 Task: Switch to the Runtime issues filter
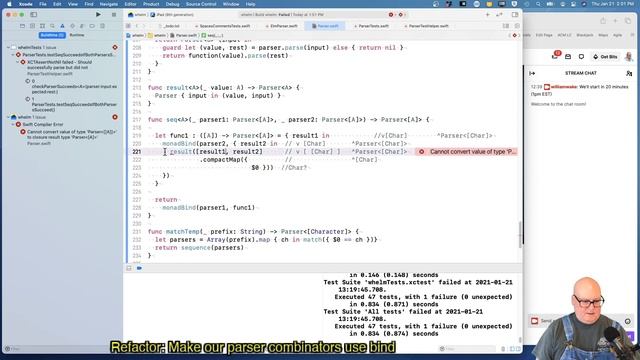click(x=77, y=35)
